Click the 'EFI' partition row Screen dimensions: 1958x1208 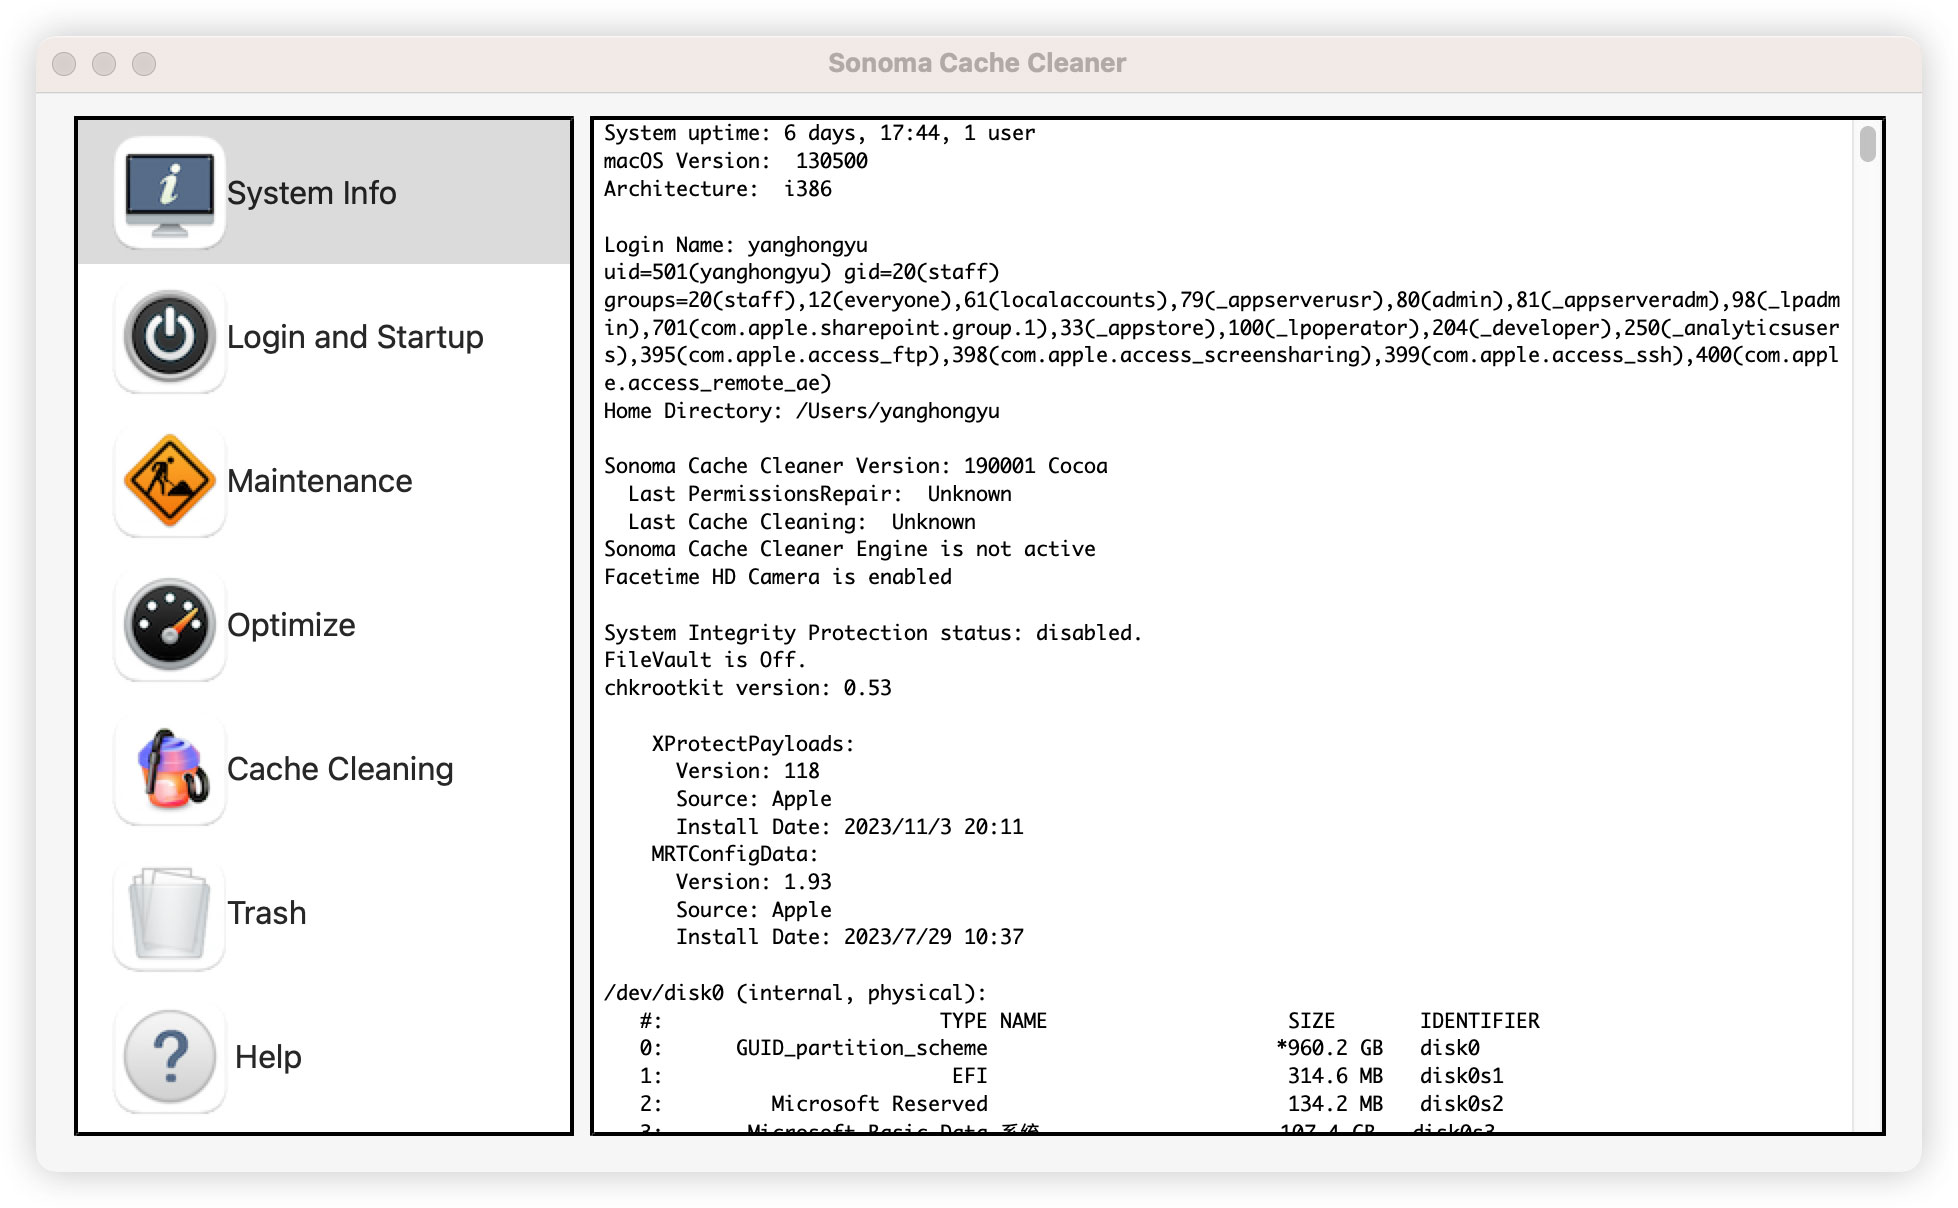(1072, 1076)
